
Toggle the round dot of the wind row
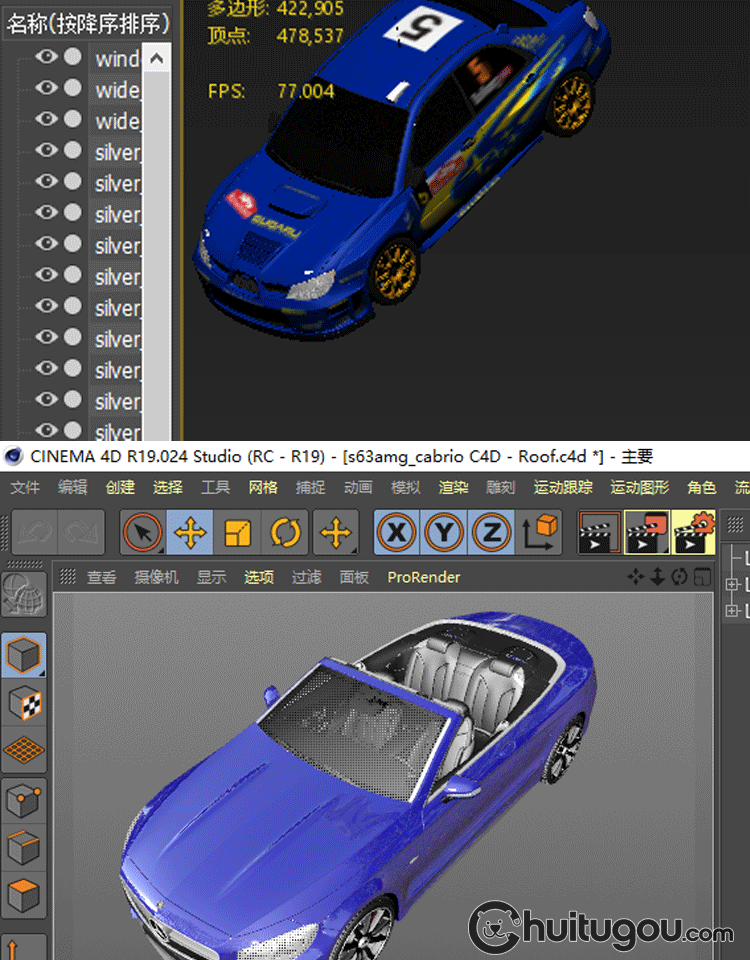[73, 56]
